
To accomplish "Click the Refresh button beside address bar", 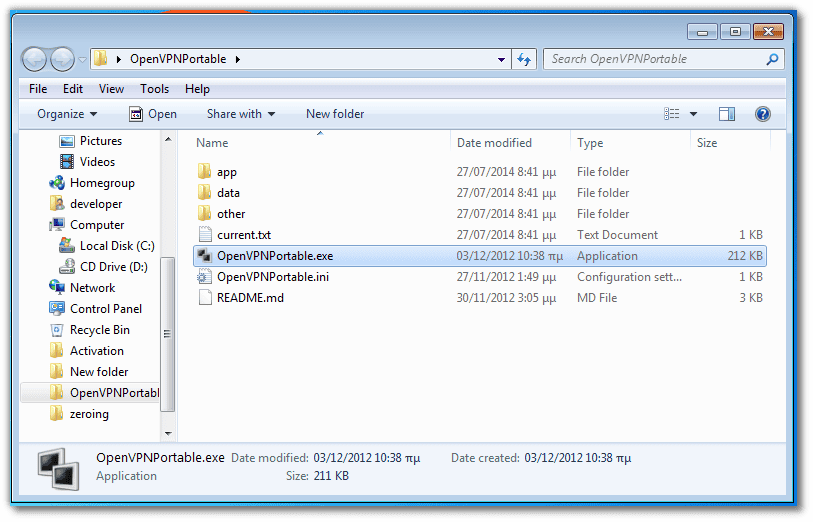I will 524,60.
